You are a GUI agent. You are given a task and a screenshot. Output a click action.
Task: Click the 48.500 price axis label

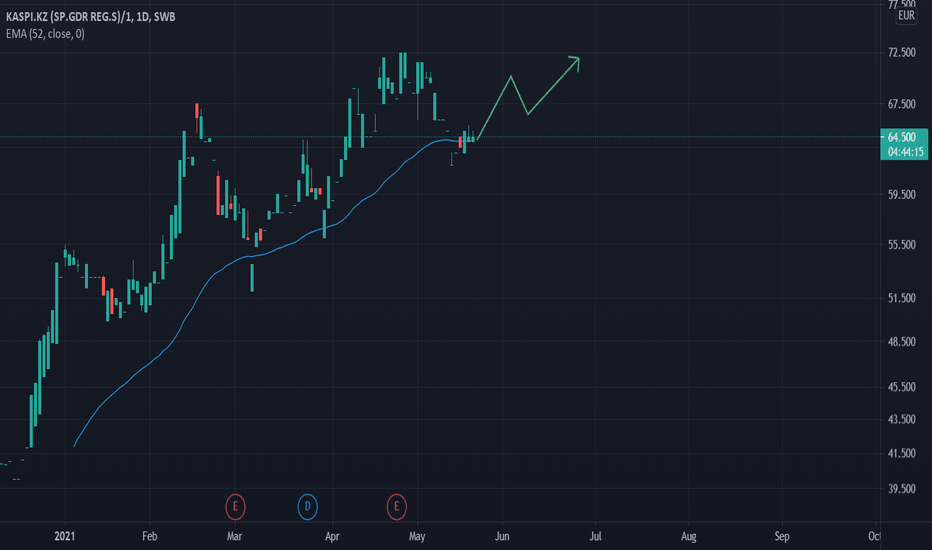tap(902, 341)
